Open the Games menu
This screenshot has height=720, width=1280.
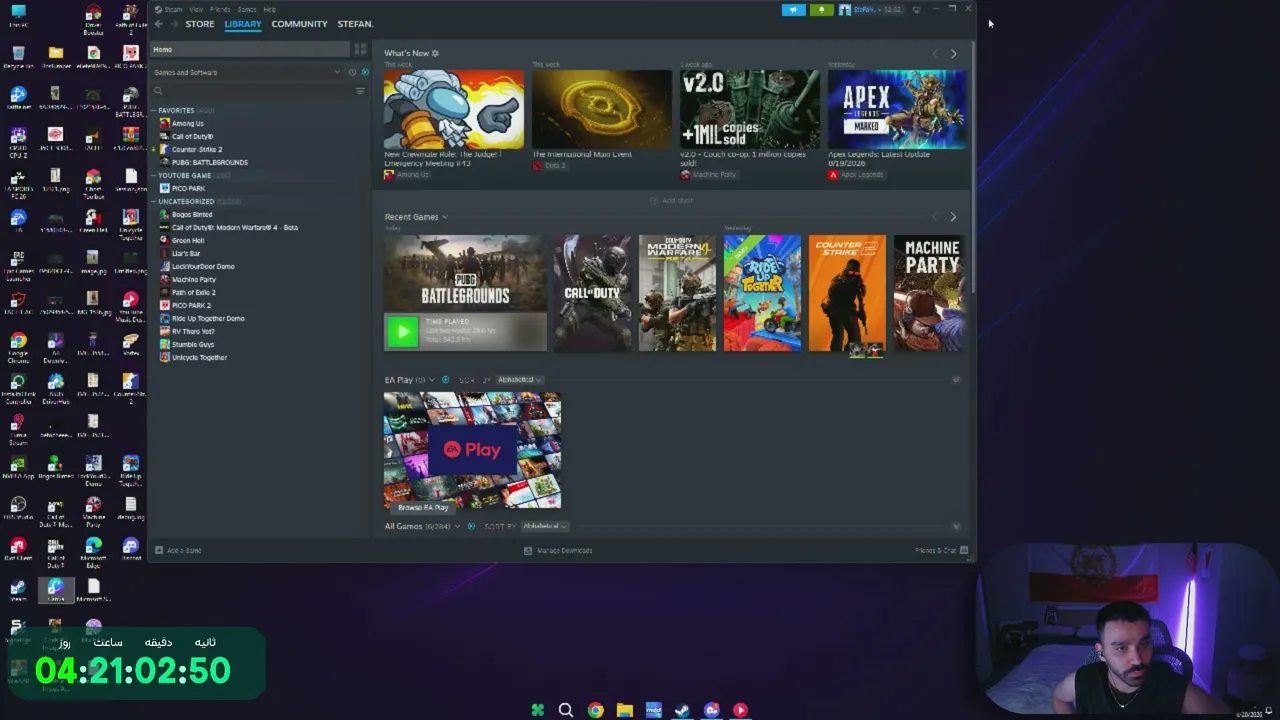click(x=247, y=9)
